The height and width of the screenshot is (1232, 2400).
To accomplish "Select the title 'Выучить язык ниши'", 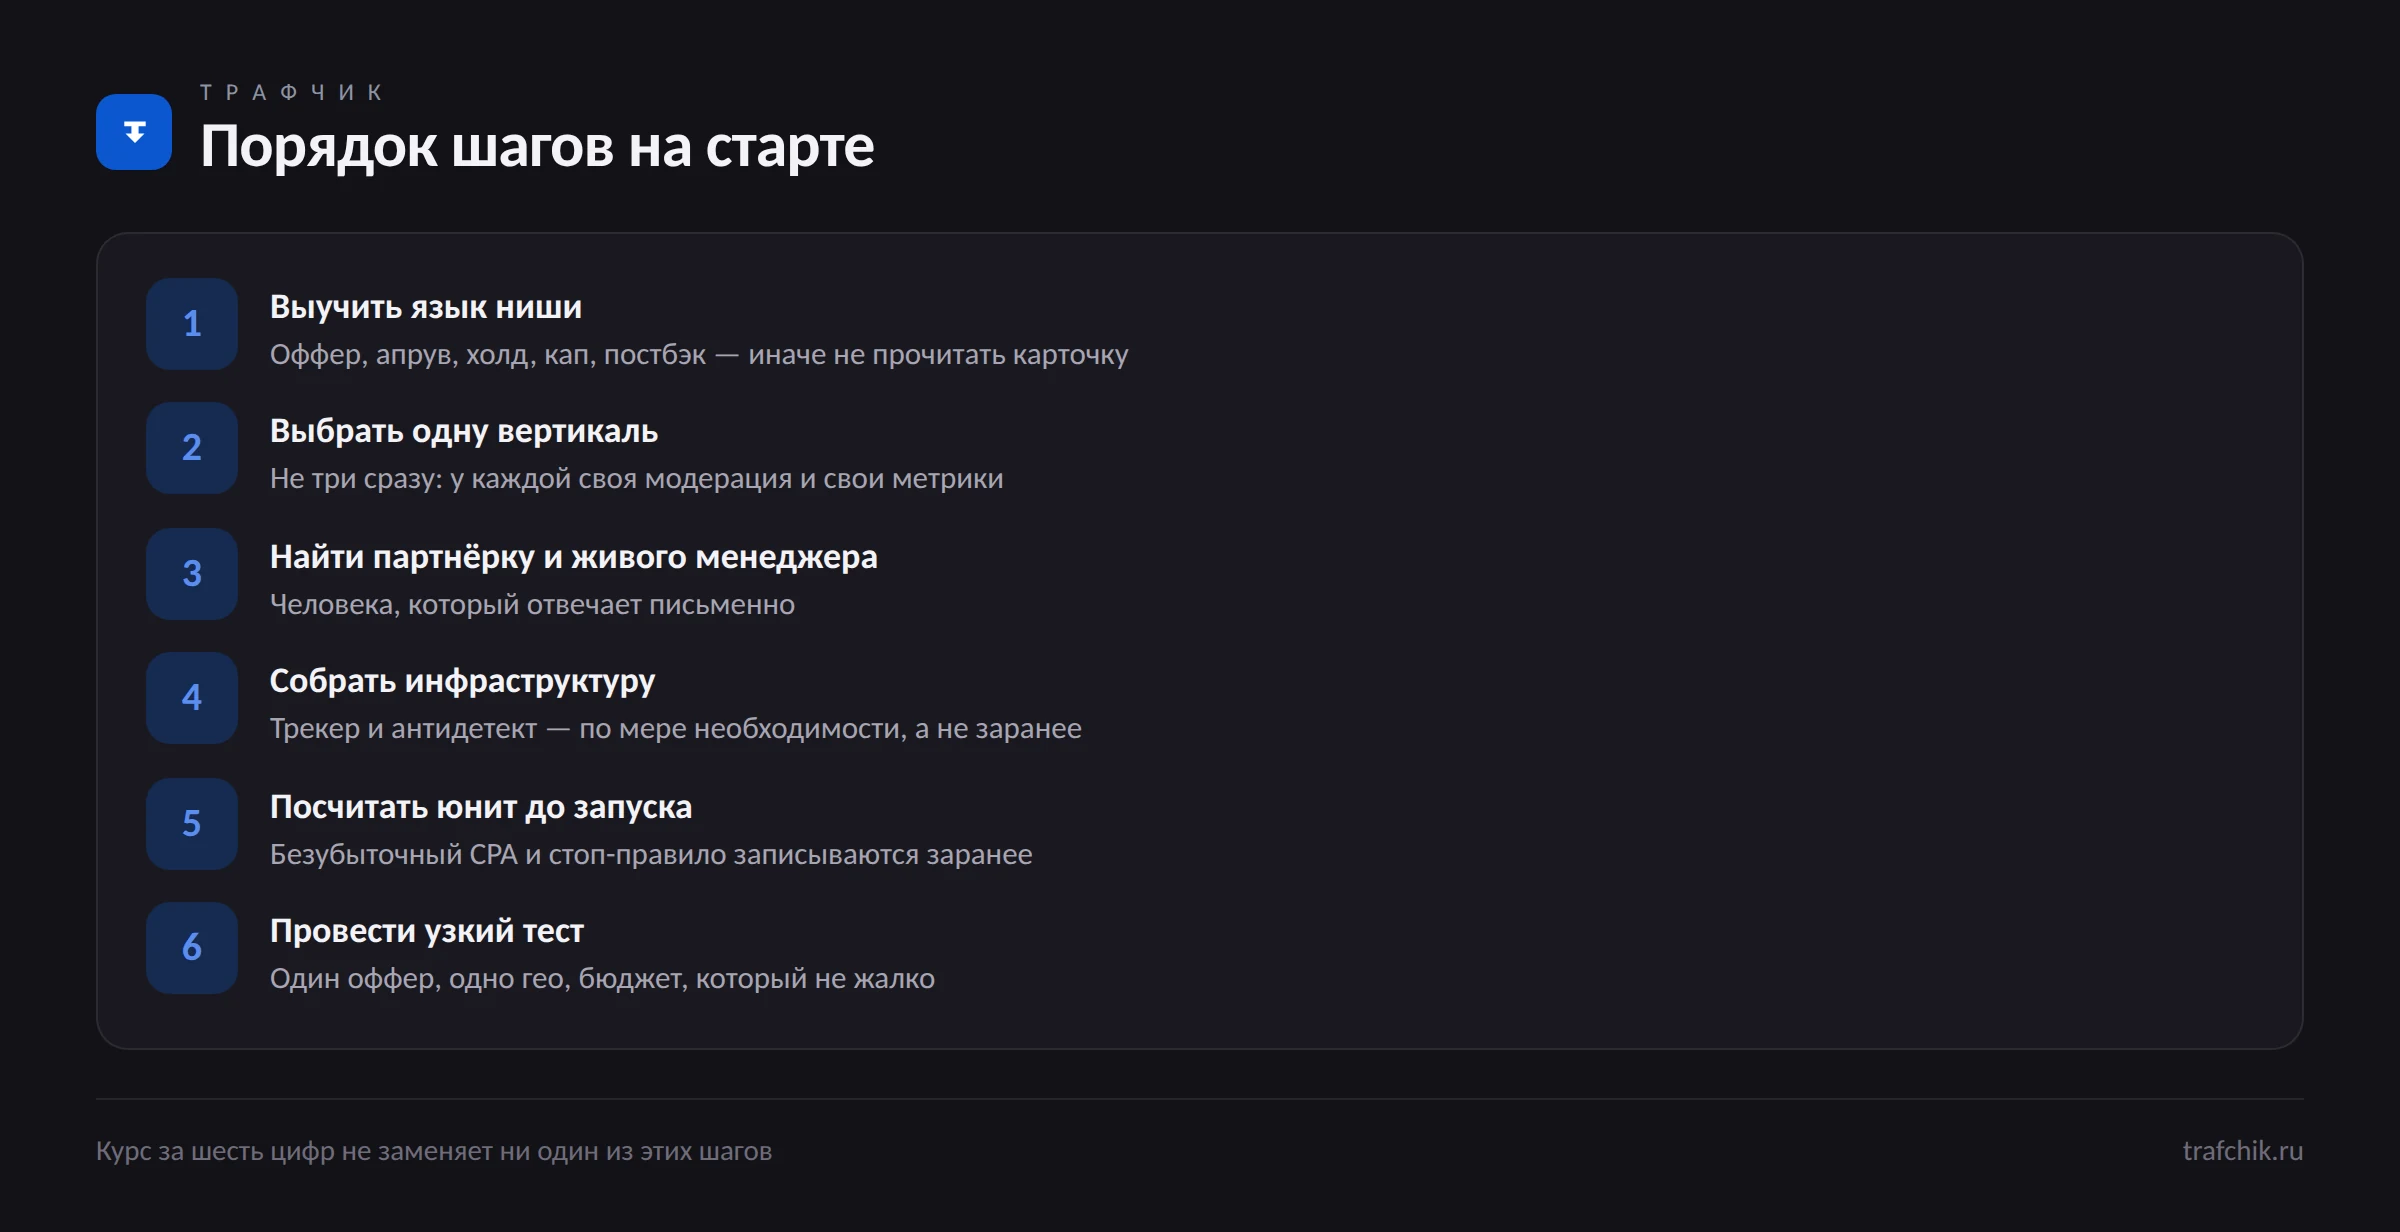I will pos(426,307).
